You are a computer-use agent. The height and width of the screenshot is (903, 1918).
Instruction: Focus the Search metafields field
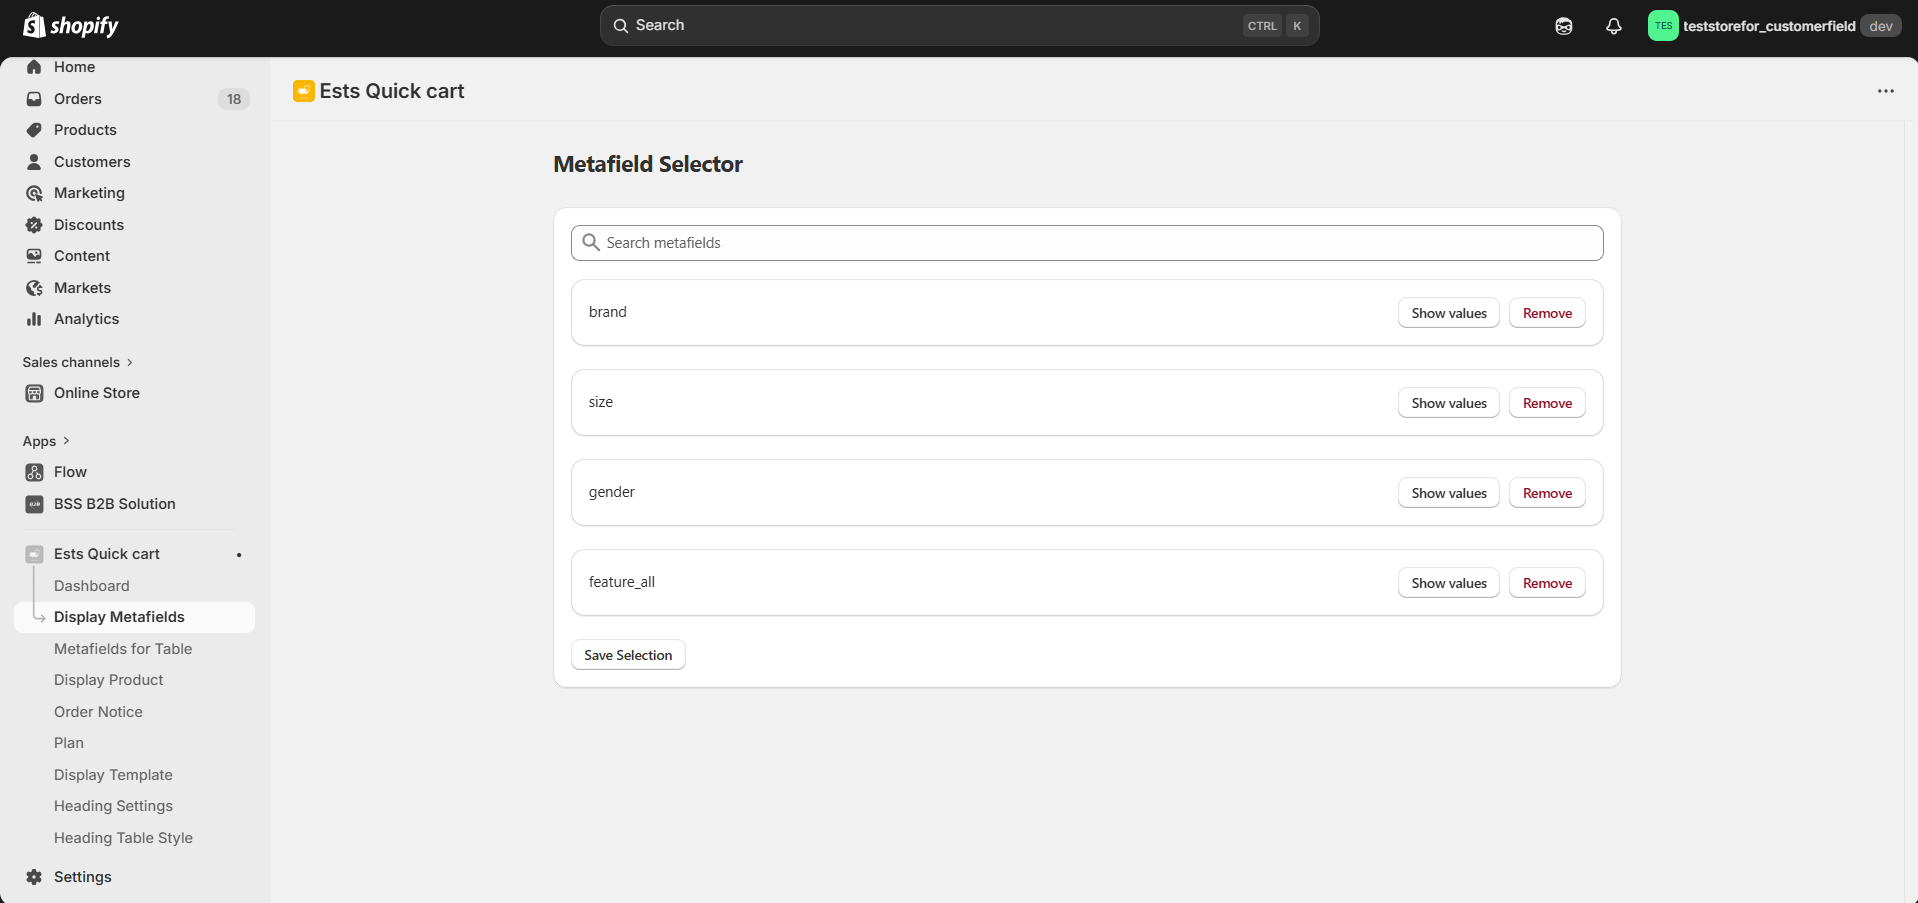click(1087, 243)
